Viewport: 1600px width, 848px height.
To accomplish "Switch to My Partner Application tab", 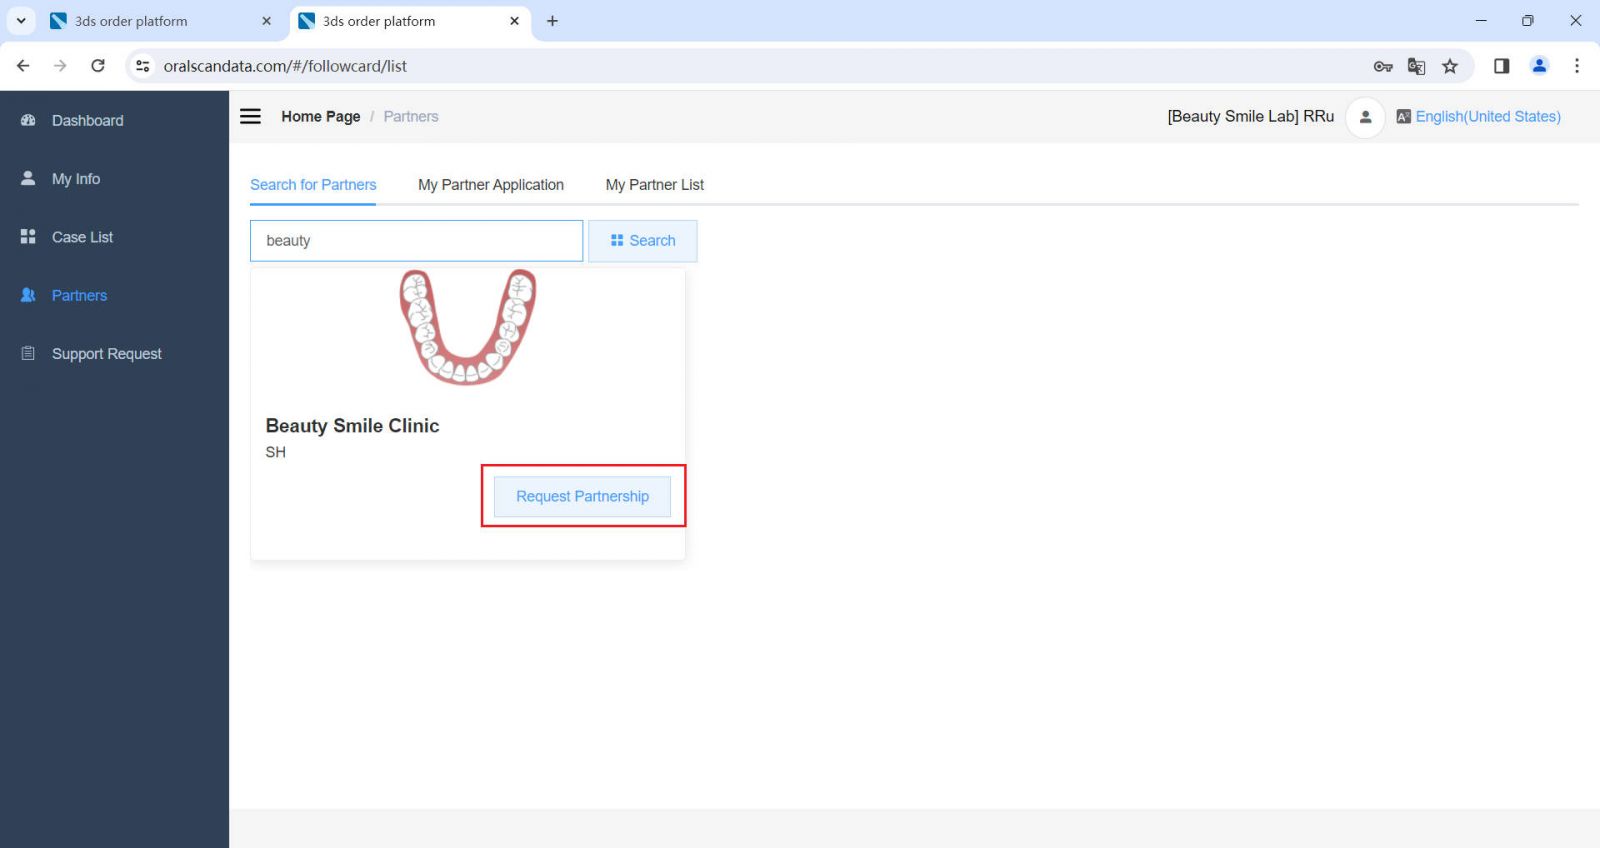I will coord(491,185).
